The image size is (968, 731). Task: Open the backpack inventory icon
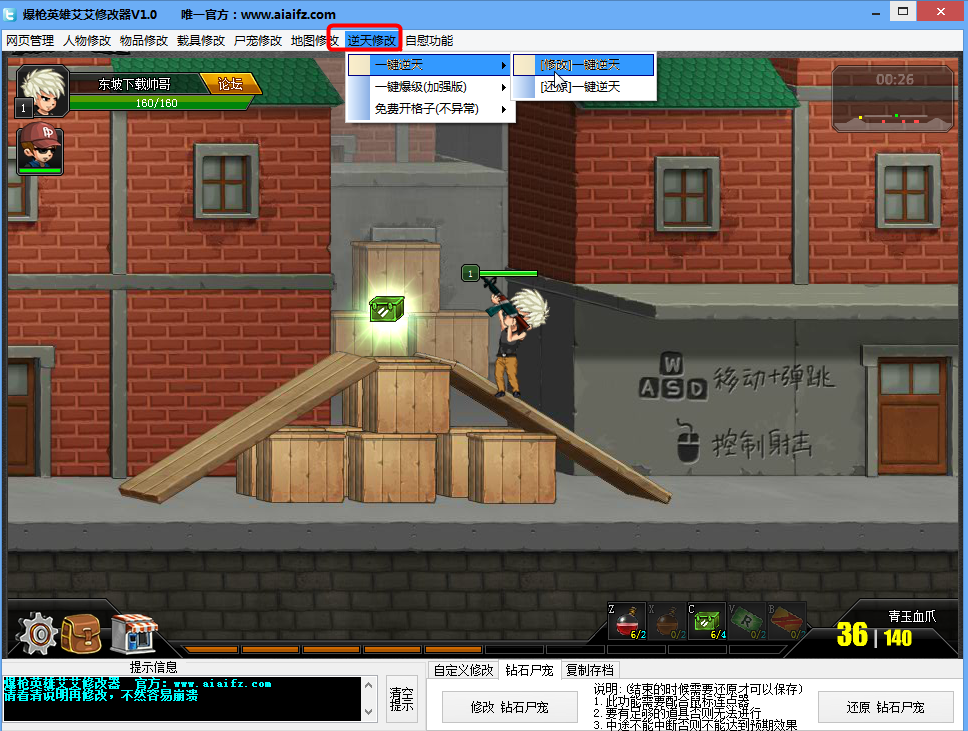(x=81, y=634)
